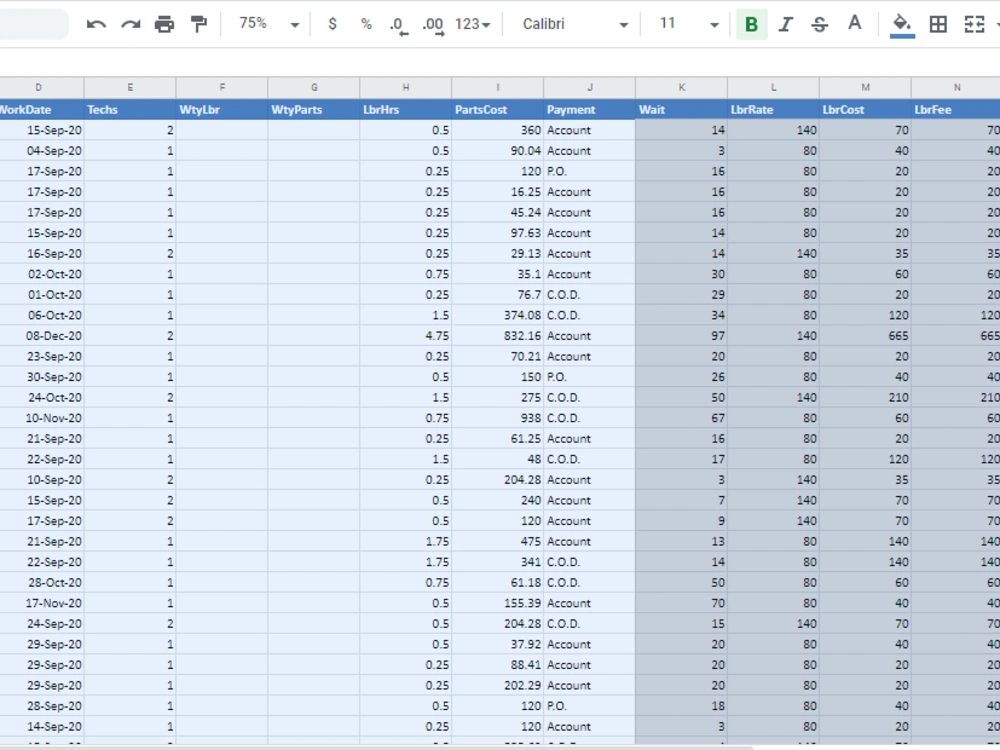This screenshot has height=750, width=1000.
Task: Click the WtyParts header cell
Action: pyautogui.click(x=314, y=110)
